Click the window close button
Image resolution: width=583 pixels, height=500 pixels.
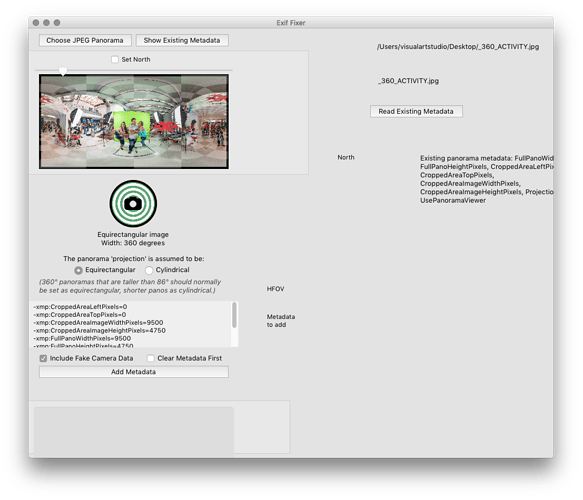[36, 23]
